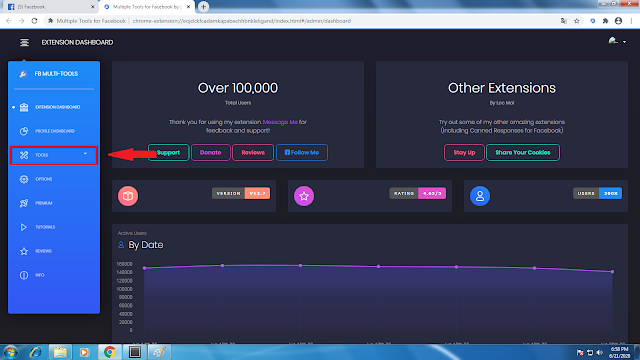Open the Reviews star icon in sidebar
640x360 pixels.
(x=24, y=251)
